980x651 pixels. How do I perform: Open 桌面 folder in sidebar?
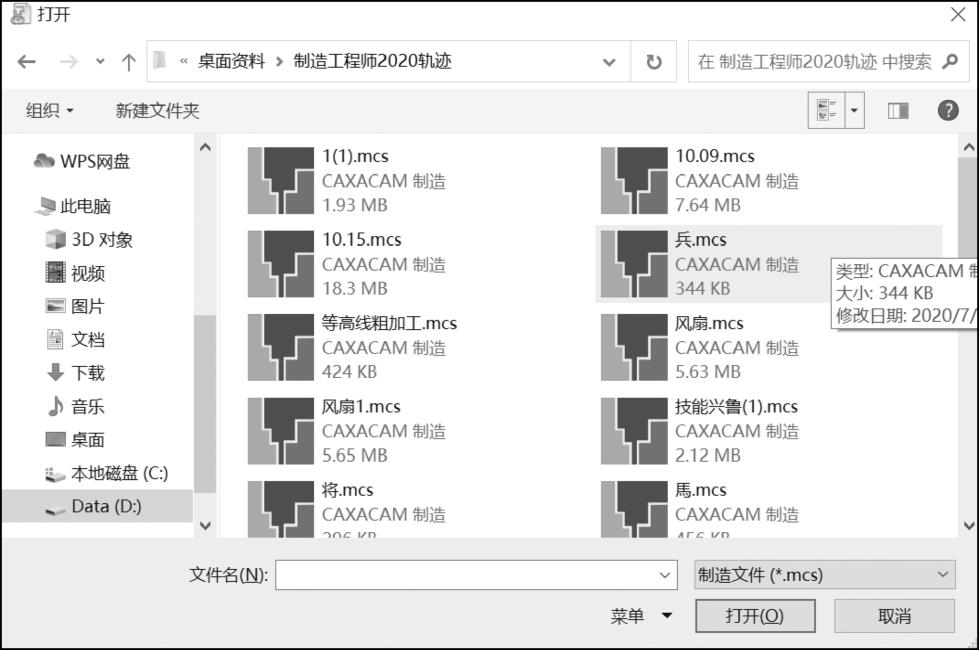point(76,440)
